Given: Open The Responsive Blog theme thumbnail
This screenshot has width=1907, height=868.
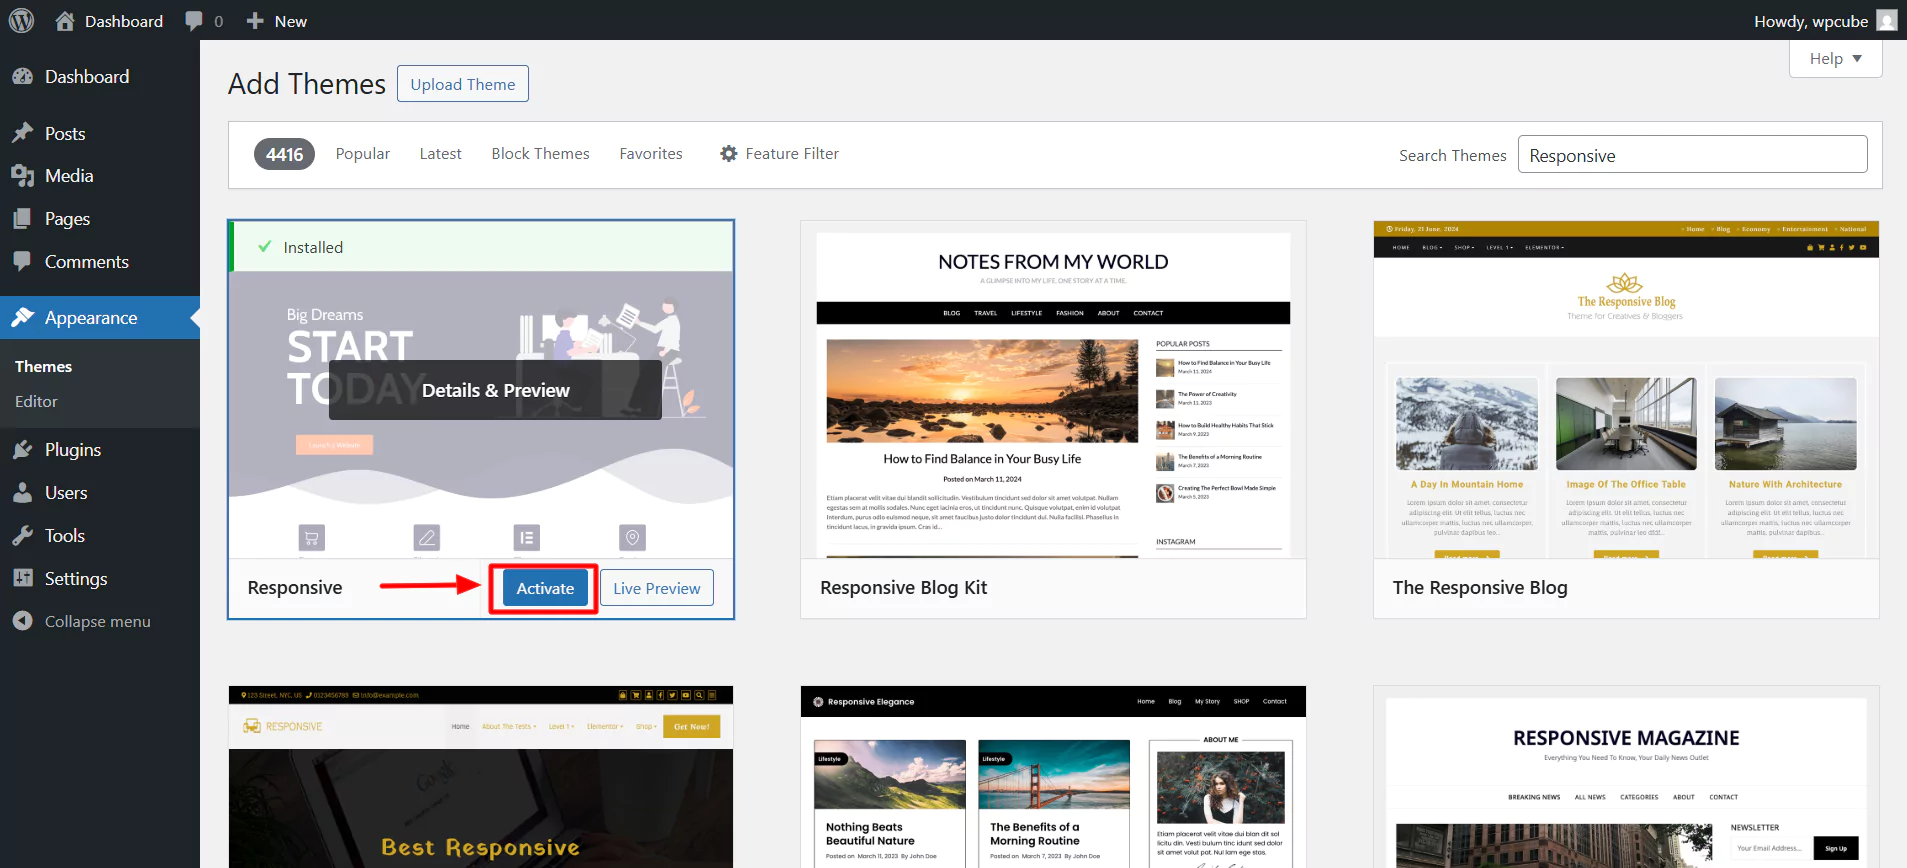Looking at the screenshot, I should [1626, 389].
